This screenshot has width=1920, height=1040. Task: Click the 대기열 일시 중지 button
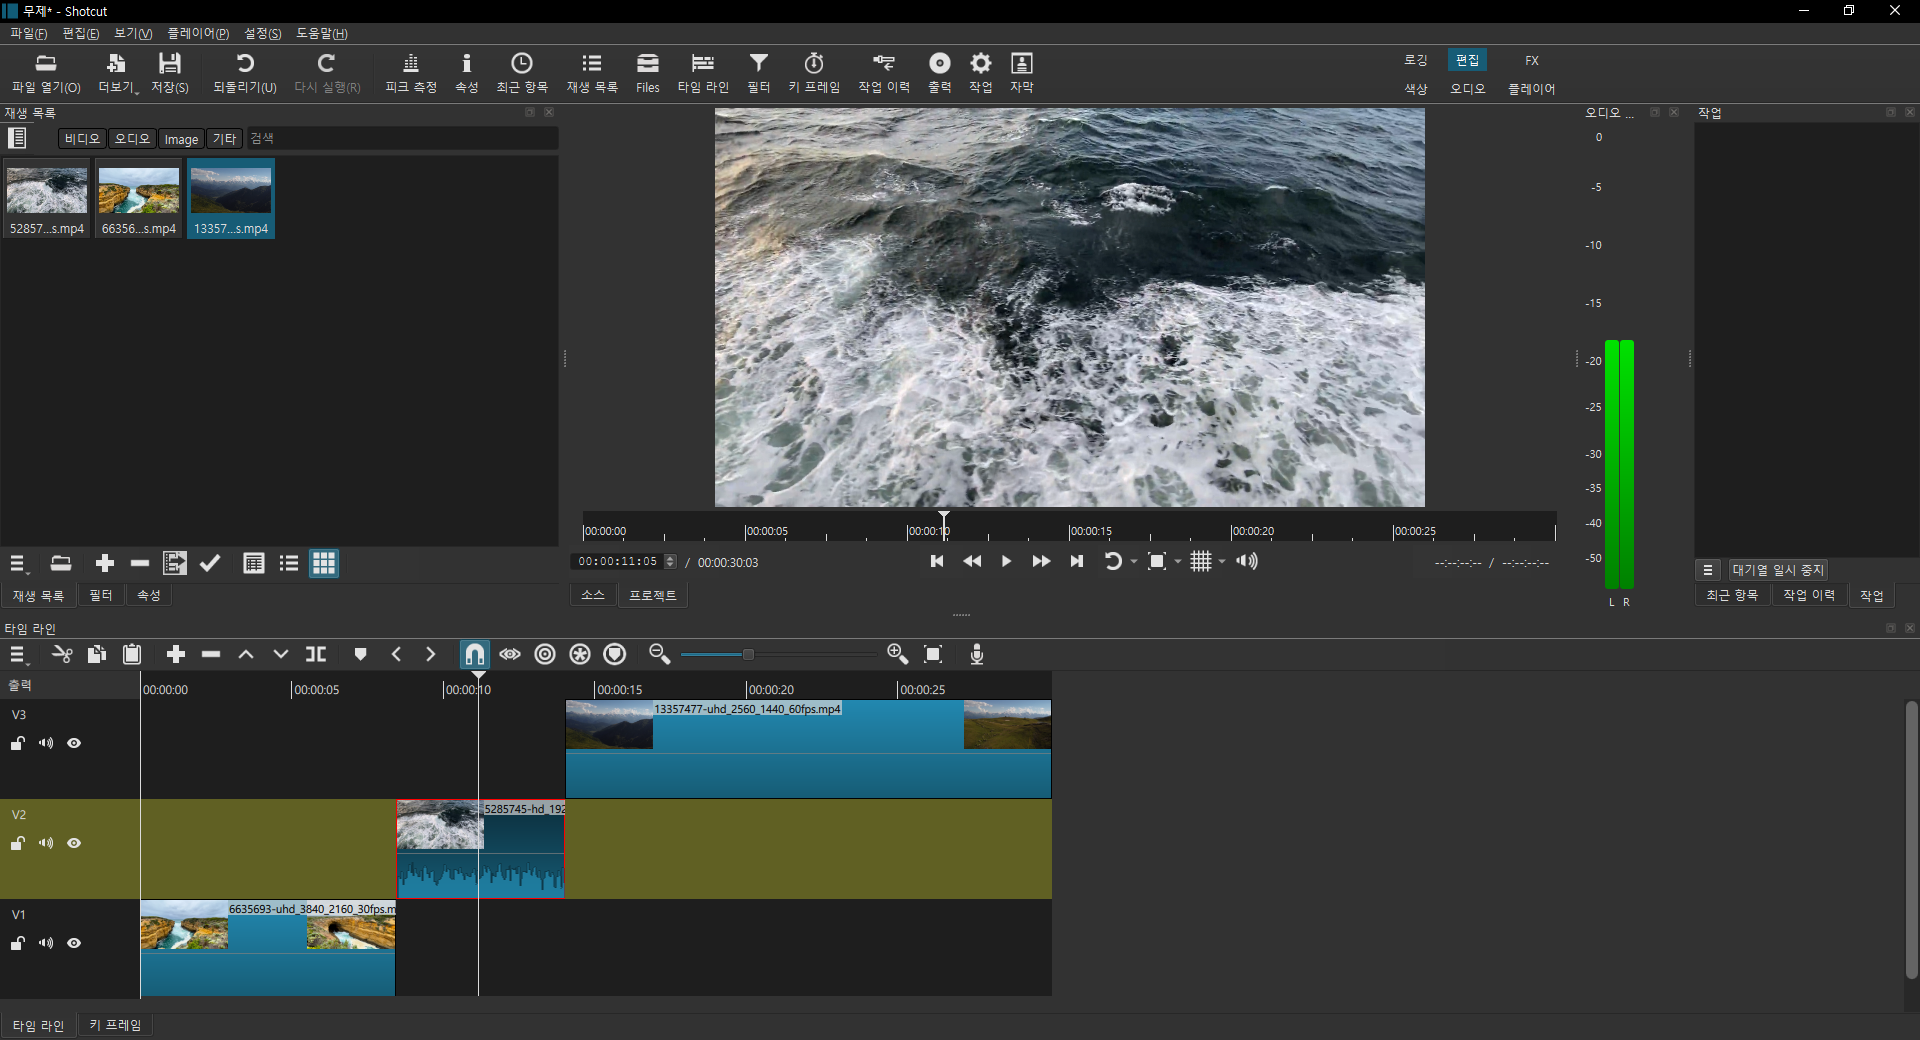tap(1778, 570)
